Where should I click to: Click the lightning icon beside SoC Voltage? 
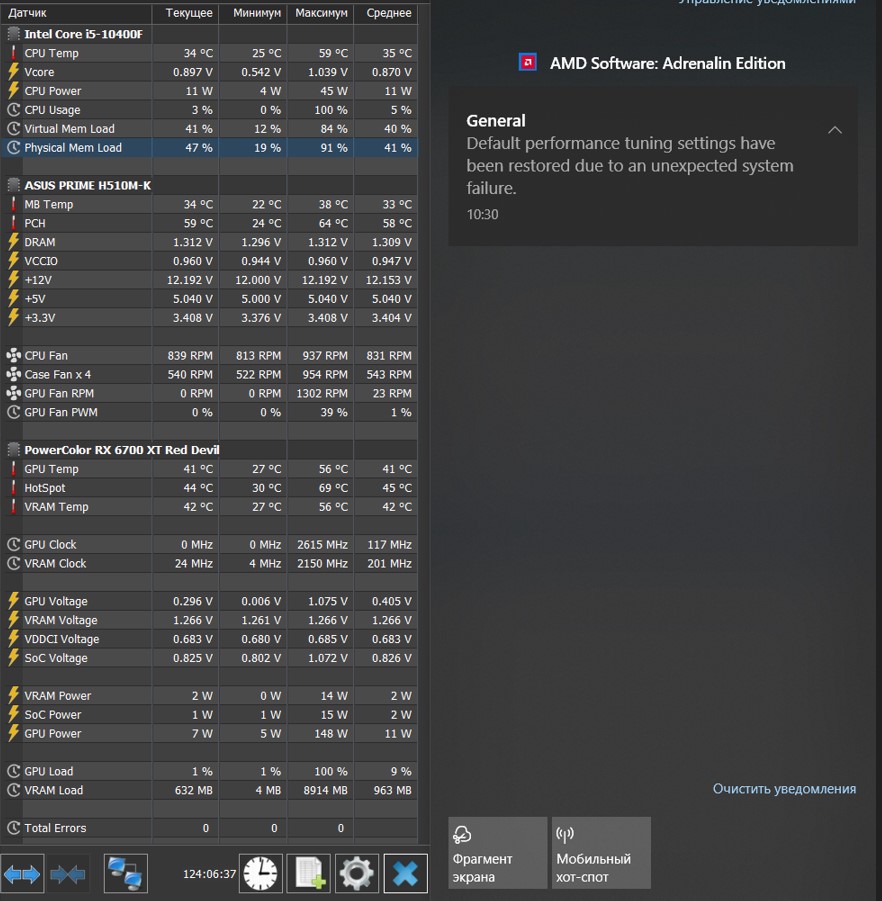[x=13, y=658]
